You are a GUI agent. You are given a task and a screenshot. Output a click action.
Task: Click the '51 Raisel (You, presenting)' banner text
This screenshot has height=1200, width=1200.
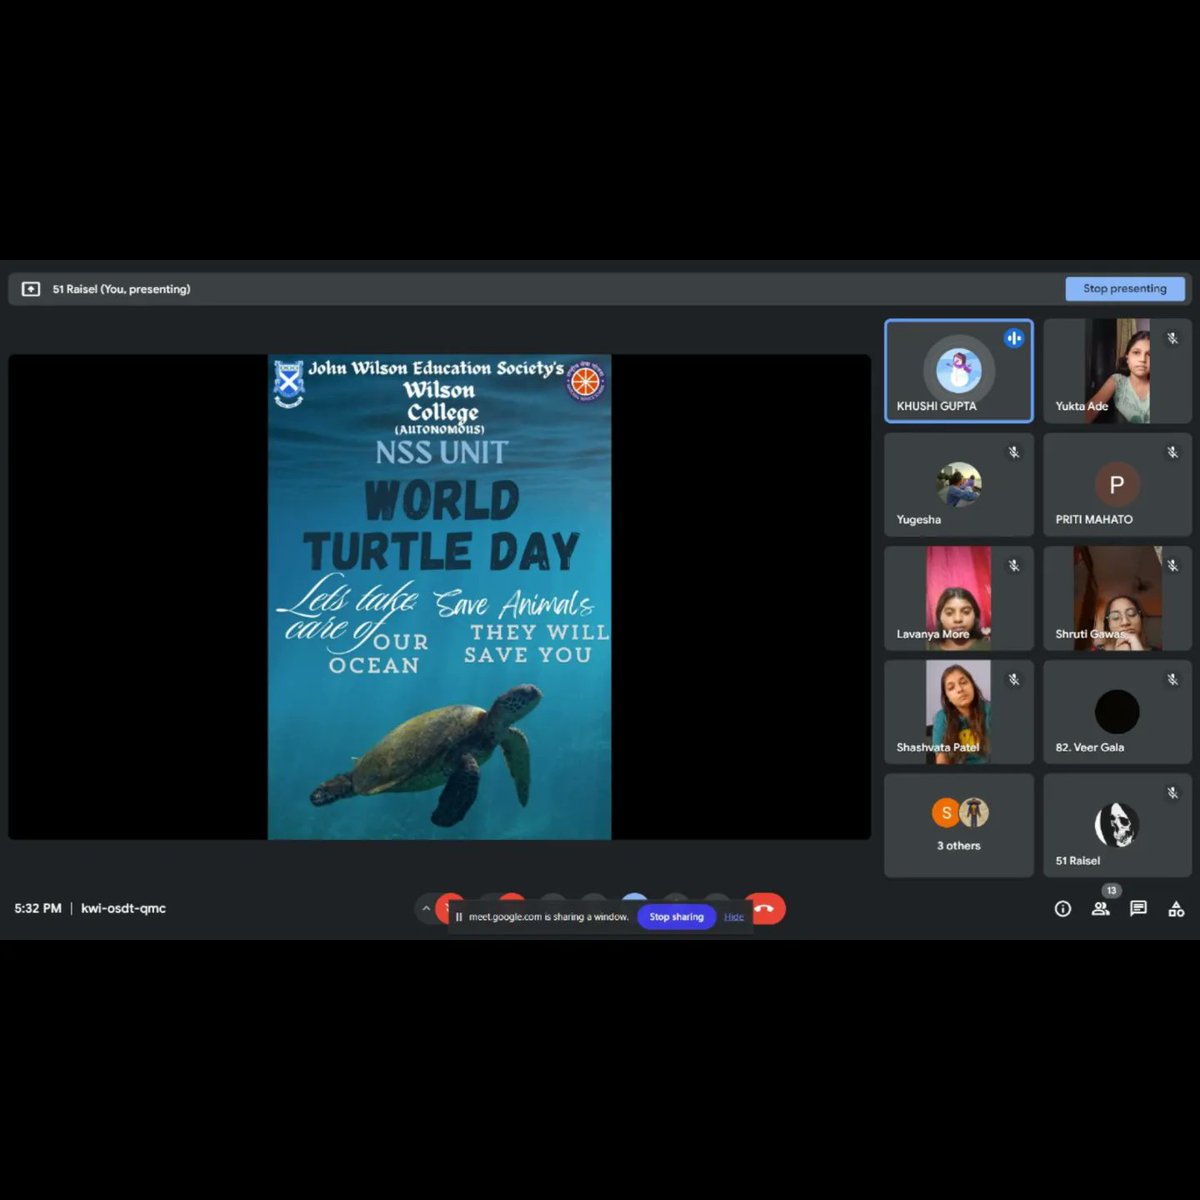pyautogui.click(x=121, y=289)
